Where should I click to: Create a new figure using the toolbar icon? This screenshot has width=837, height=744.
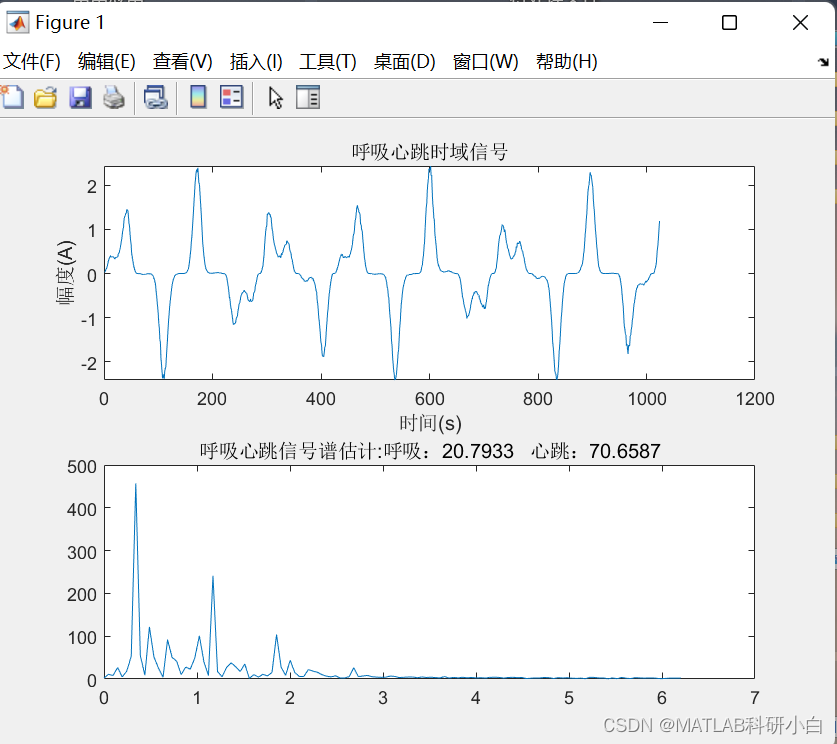tap(14, 97)
